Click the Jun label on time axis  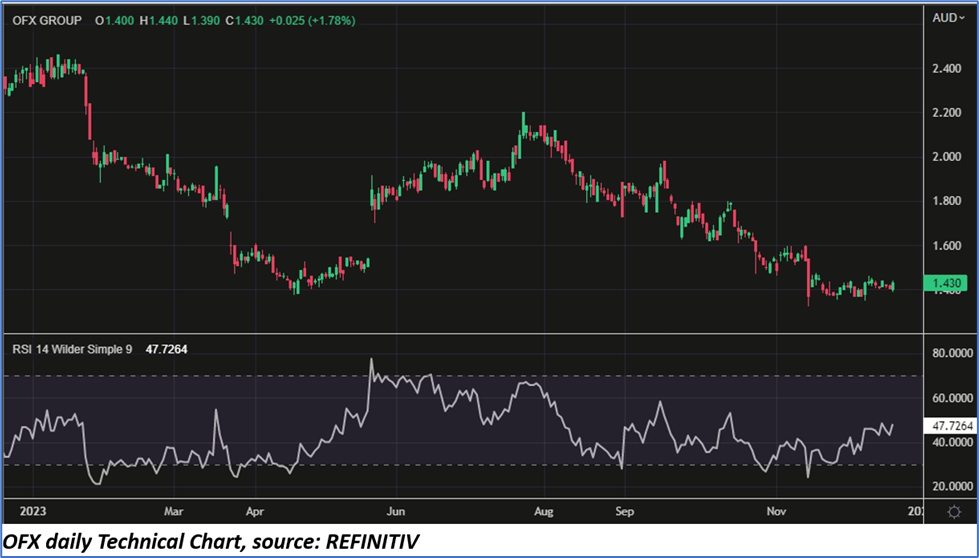coord(395,508)
